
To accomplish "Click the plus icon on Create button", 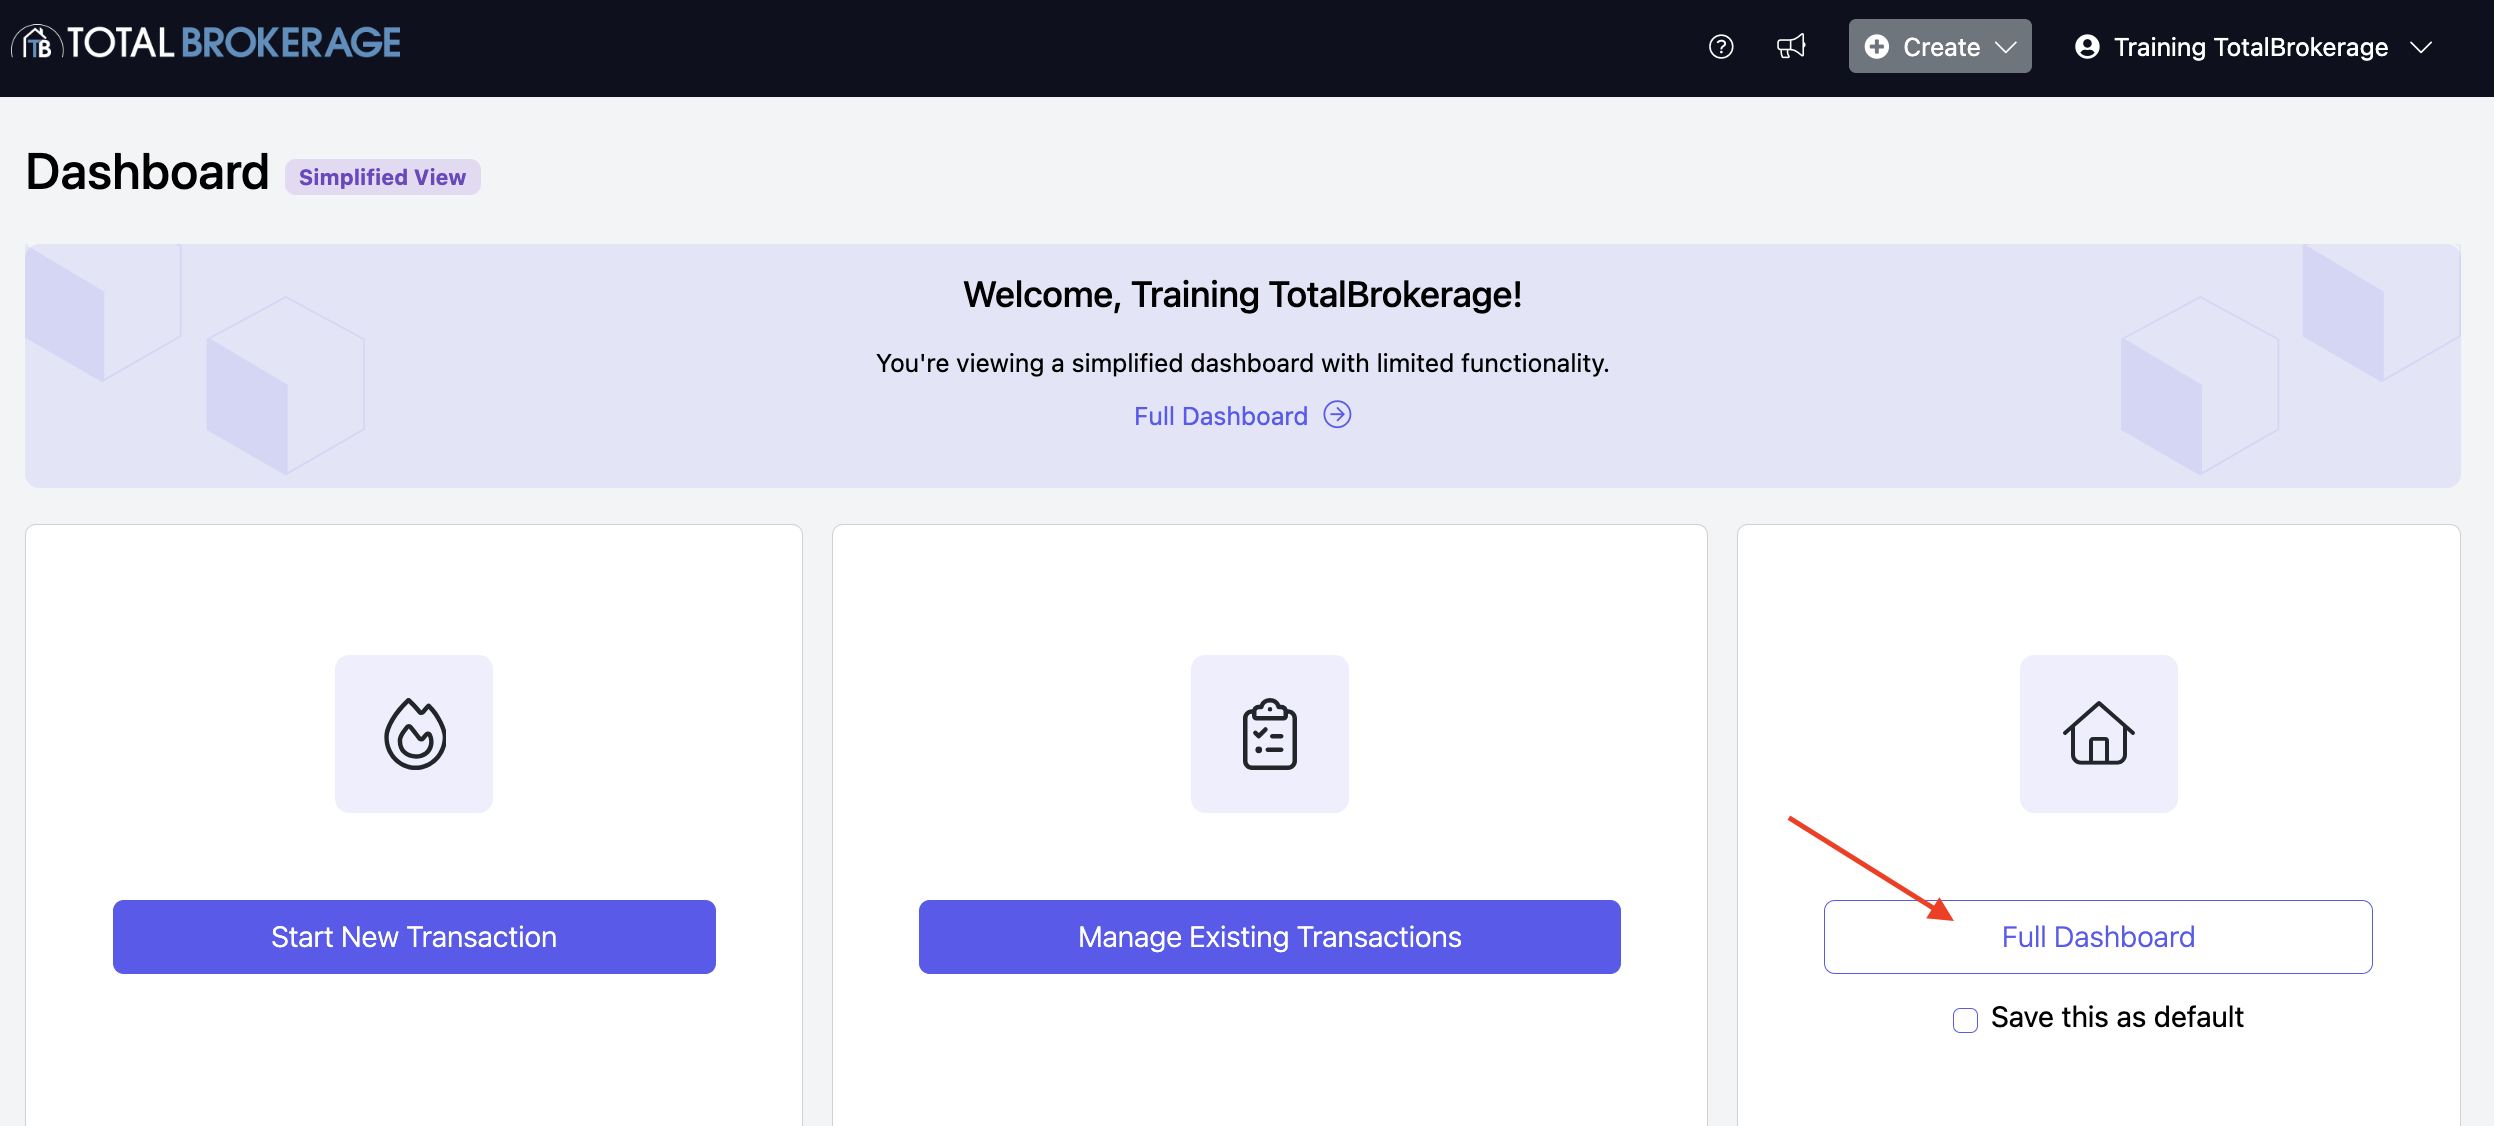I will click(x=1877, y=47).
